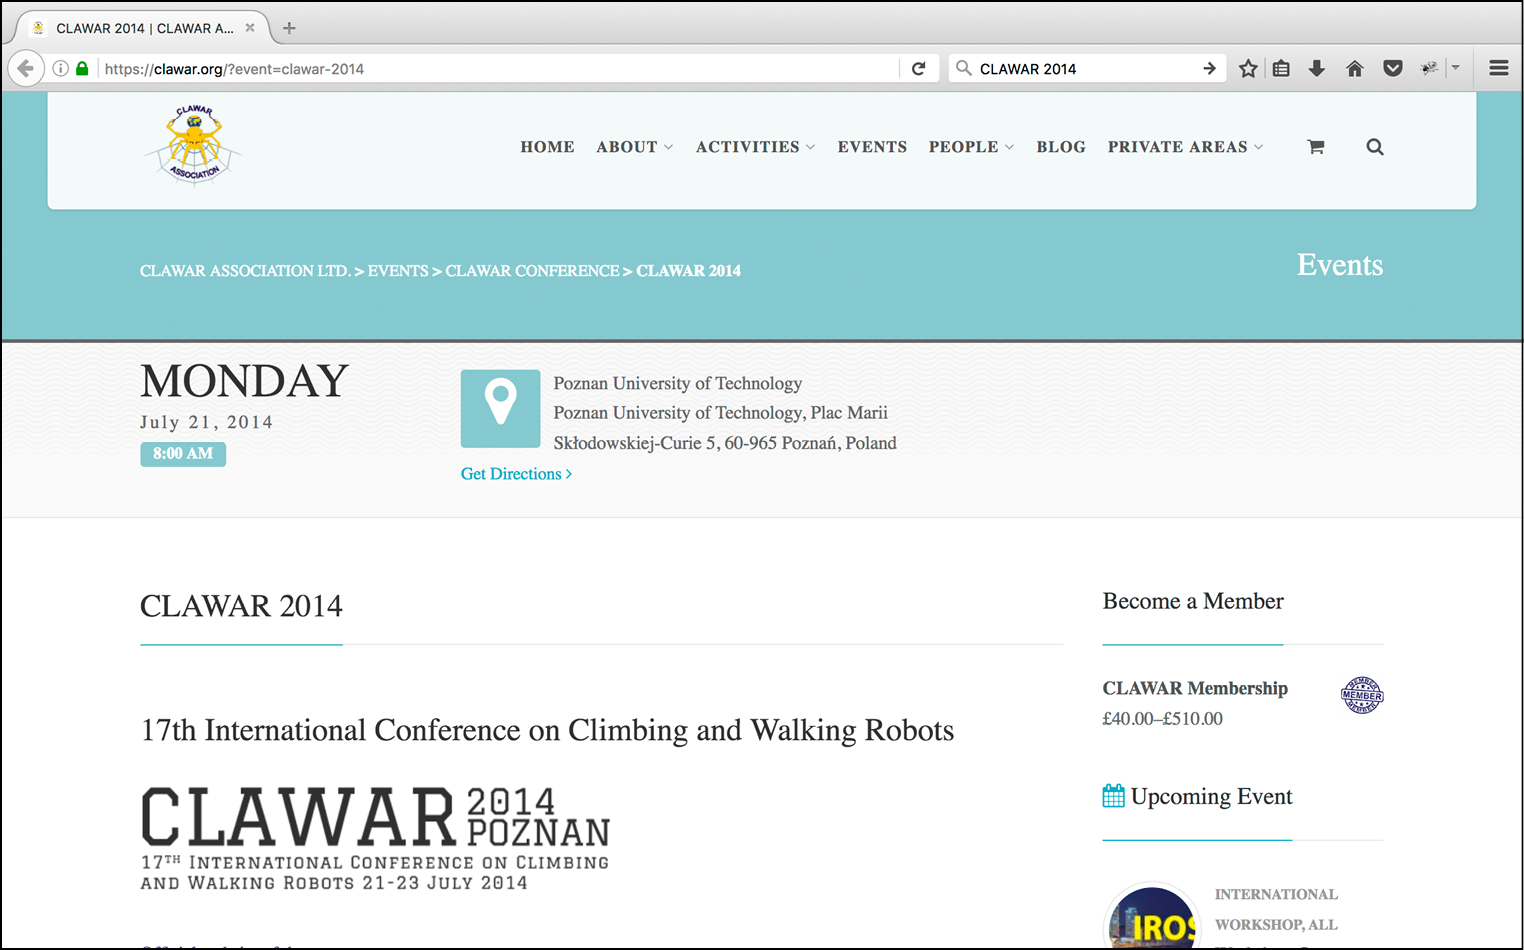Click the CLAWAR Association logo
The image size is (1524, 950).
click(x=194, y=146)
